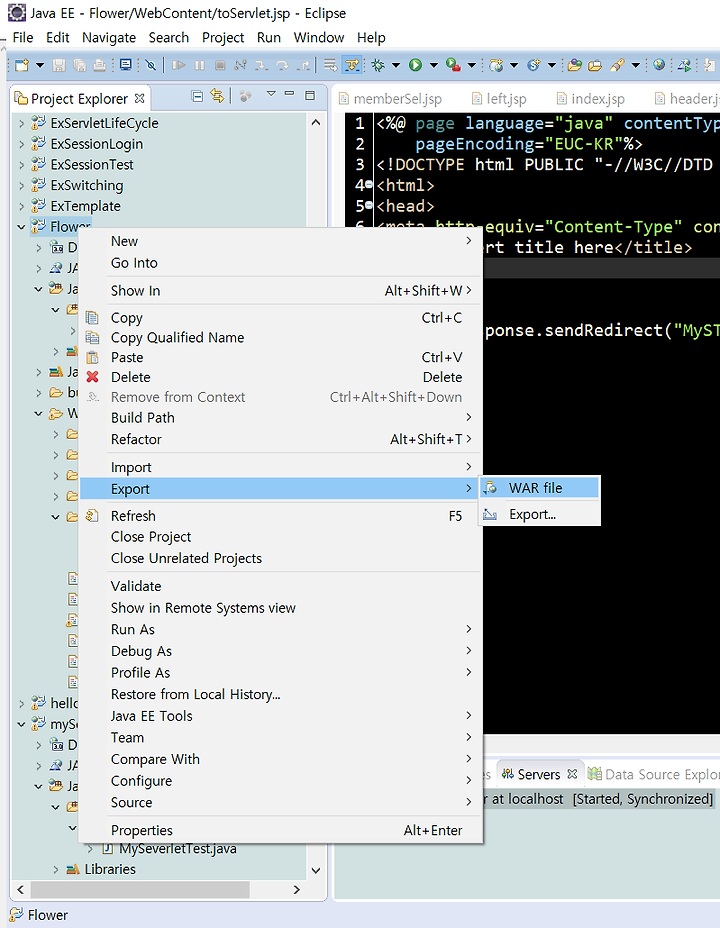Click Collapse All in Project Explorer

[198, 96]
